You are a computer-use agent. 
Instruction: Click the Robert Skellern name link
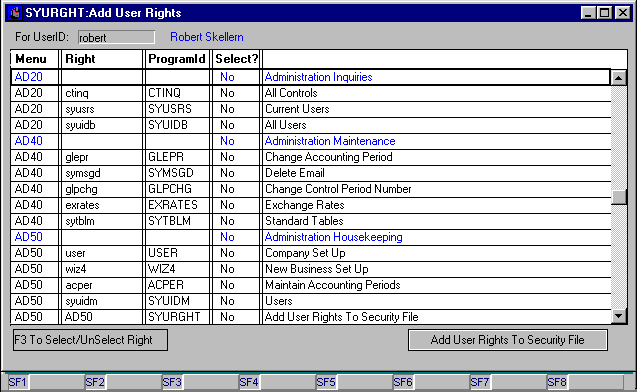207,37
